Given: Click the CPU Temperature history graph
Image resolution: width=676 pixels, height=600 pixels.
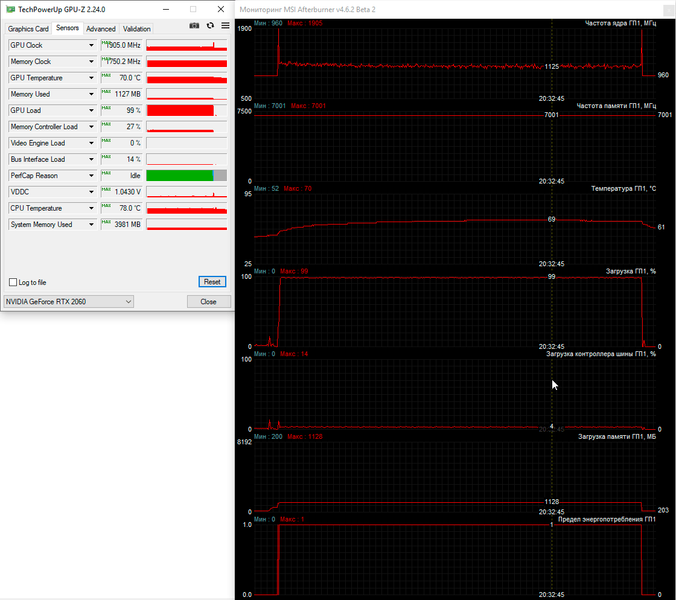Looking at the screenshot, I should point(187,208).
